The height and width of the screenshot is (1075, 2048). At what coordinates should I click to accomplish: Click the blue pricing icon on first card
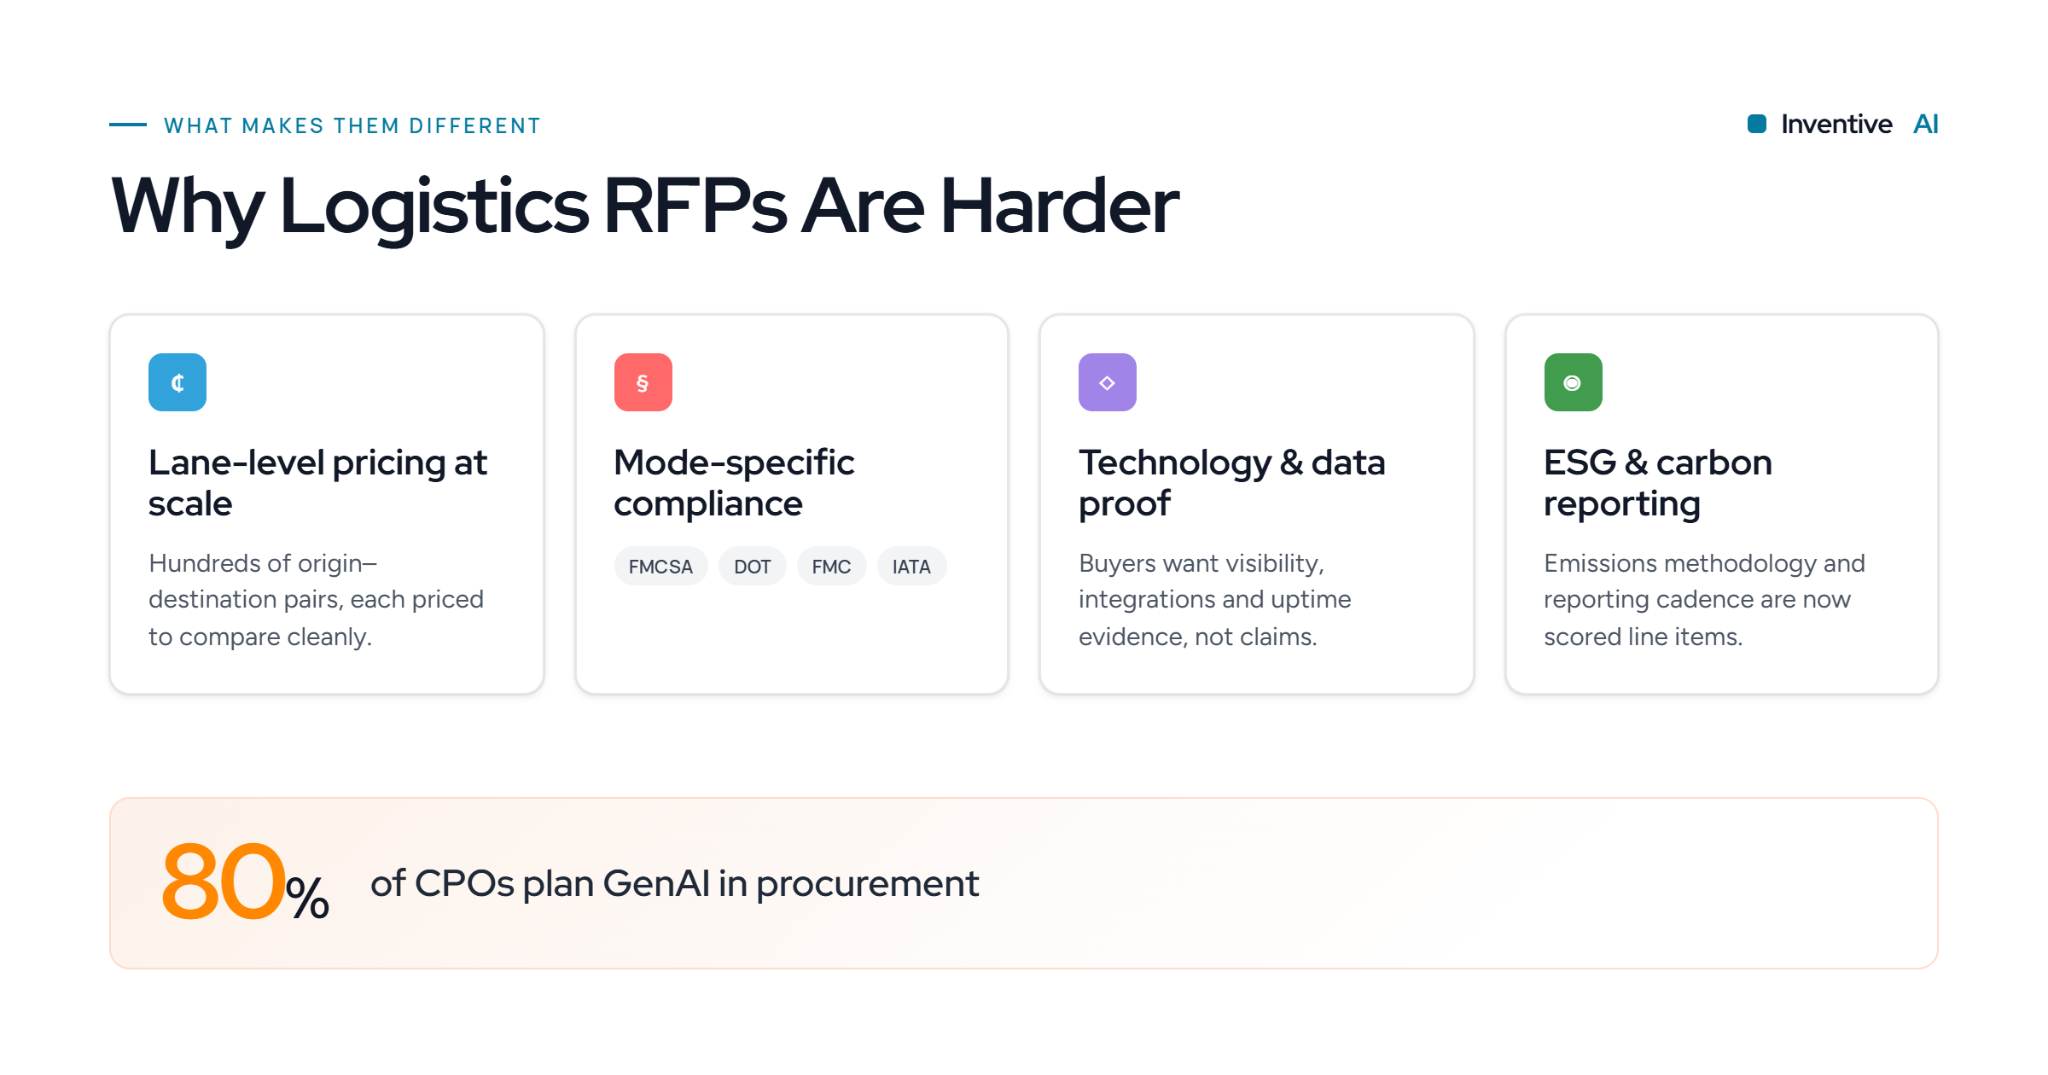(177, 382)
